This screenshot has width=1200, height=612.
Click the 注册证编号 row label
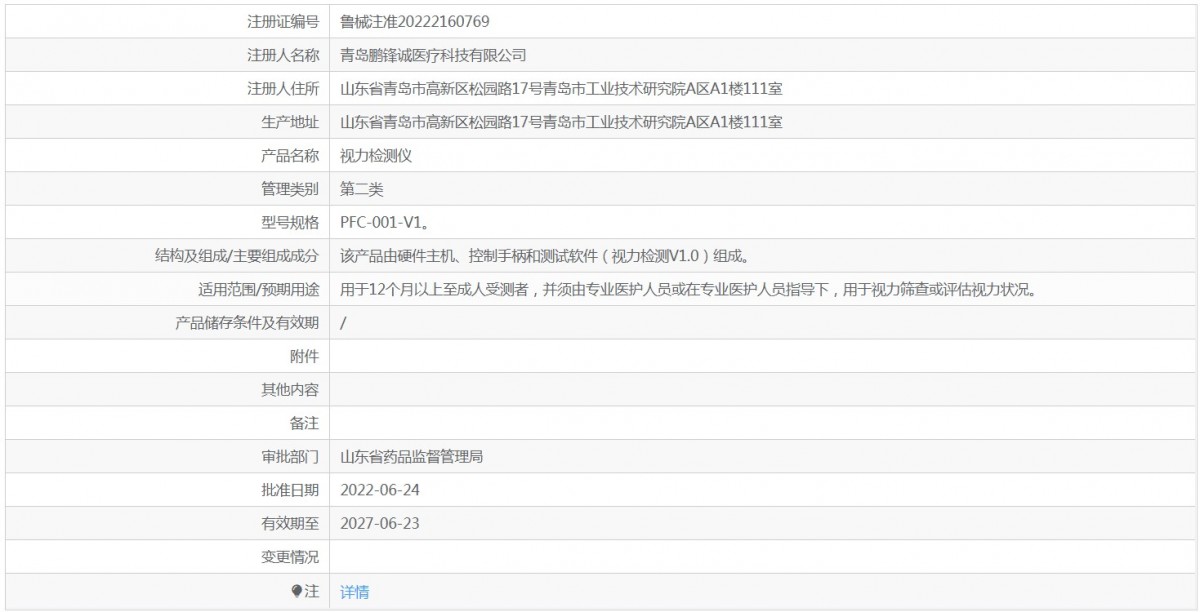pyautogui.click(x=283, y=21)
